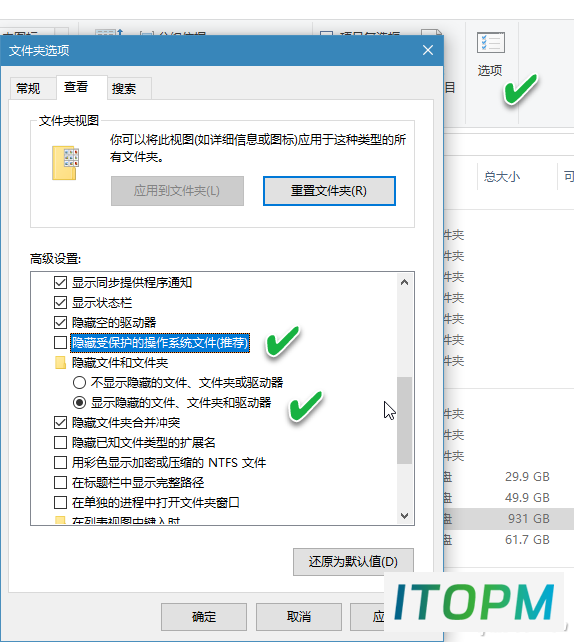The width and height of the screenshot is (574, 642).
Task: Click the 隐藏文件和文件夹 folder icon
Action: pos(61,362)
